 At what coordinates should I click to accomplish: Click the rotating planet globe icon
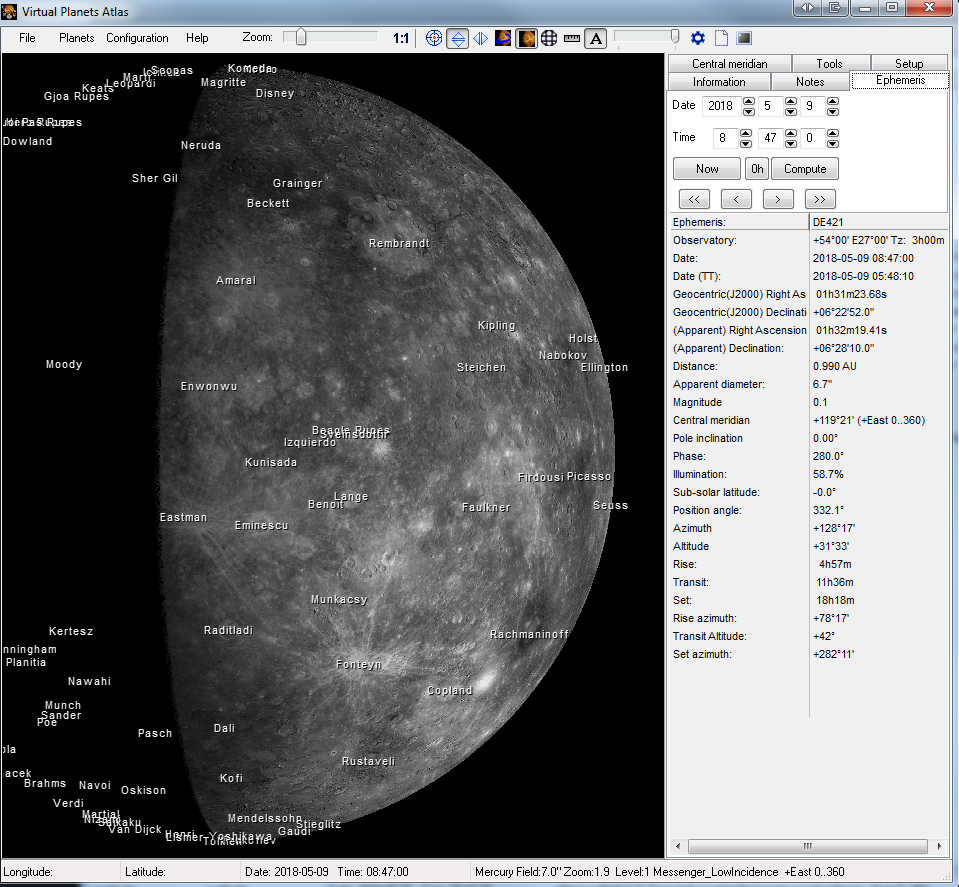(504, 38)
